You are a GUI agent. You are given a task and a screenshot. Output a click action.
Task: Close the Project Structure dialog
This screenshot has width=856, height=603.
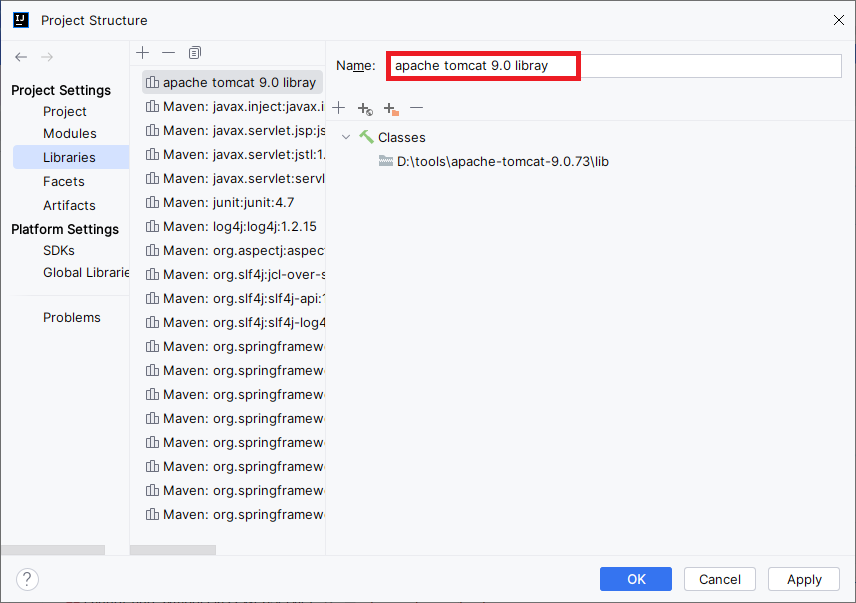pos(839,20)
